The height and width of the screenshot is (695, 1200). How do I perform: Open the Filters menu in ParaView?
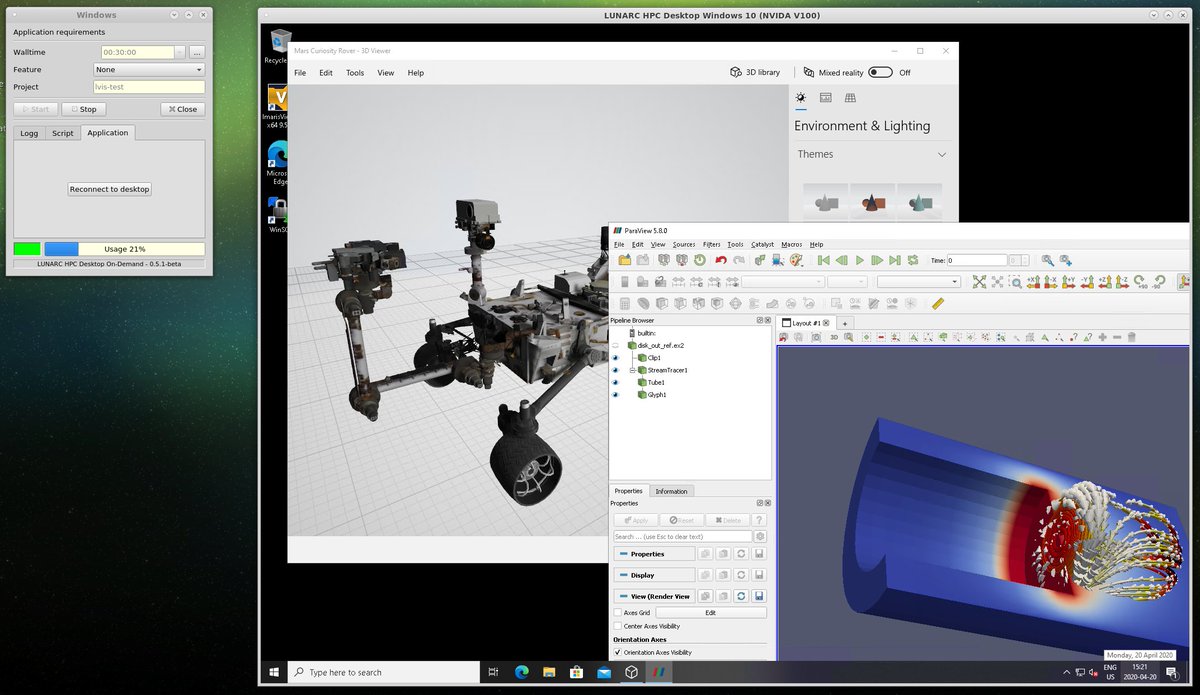click(712, 244)
